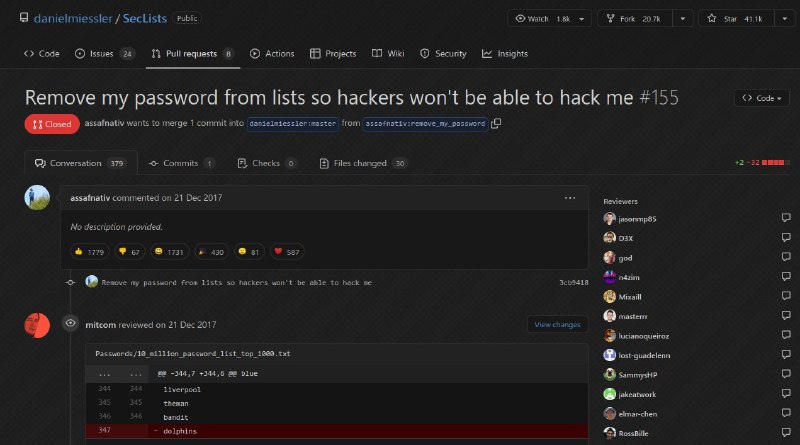The image size is (800, 445).
Task: Open the comment options three-dot menu
Action: [x=570, y=198]
